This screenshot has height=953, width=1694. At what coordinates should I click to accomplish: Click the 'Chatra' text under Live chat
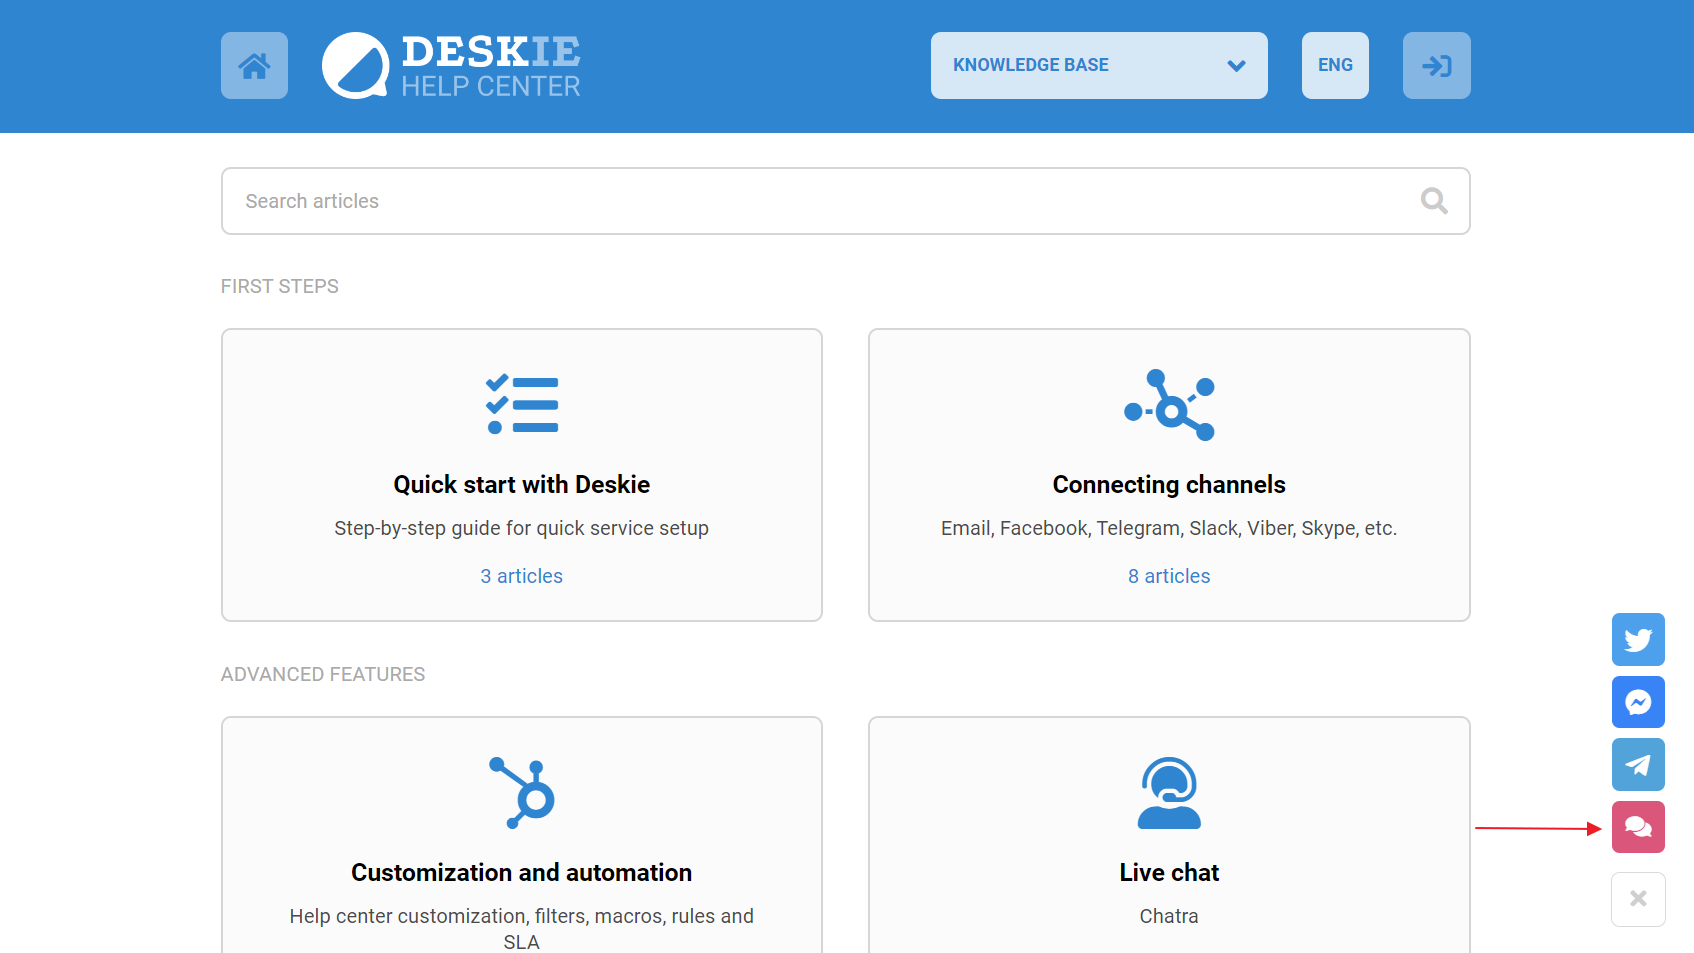click(x=1169, y=916)
